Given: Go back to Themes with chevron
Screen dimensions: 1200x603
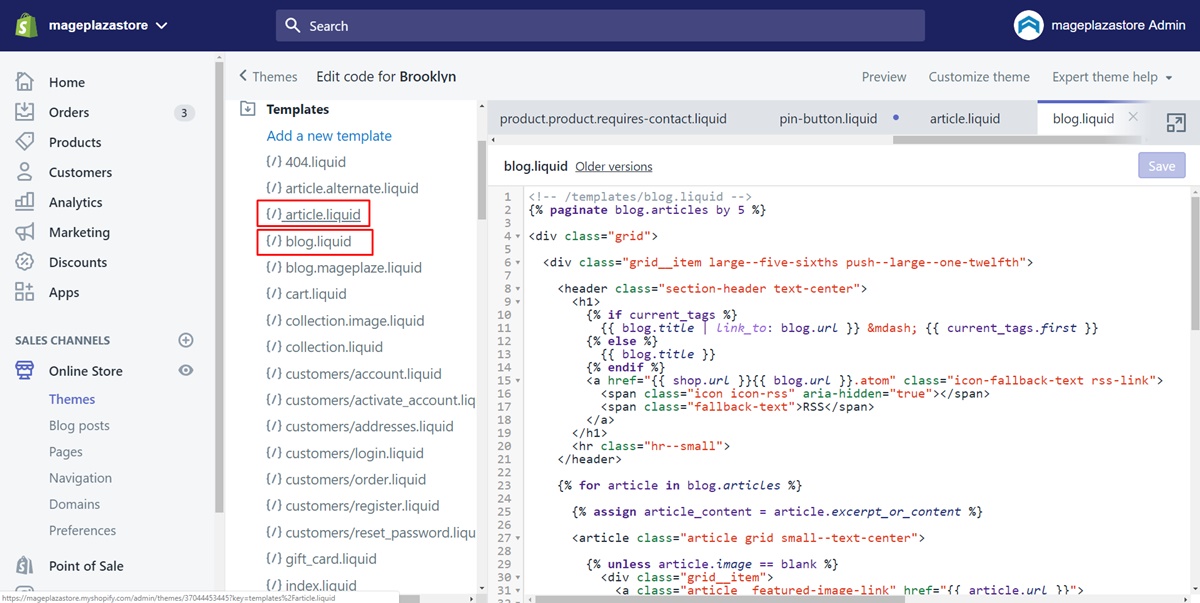Looking at the screenshot, I should click(268, 76).
